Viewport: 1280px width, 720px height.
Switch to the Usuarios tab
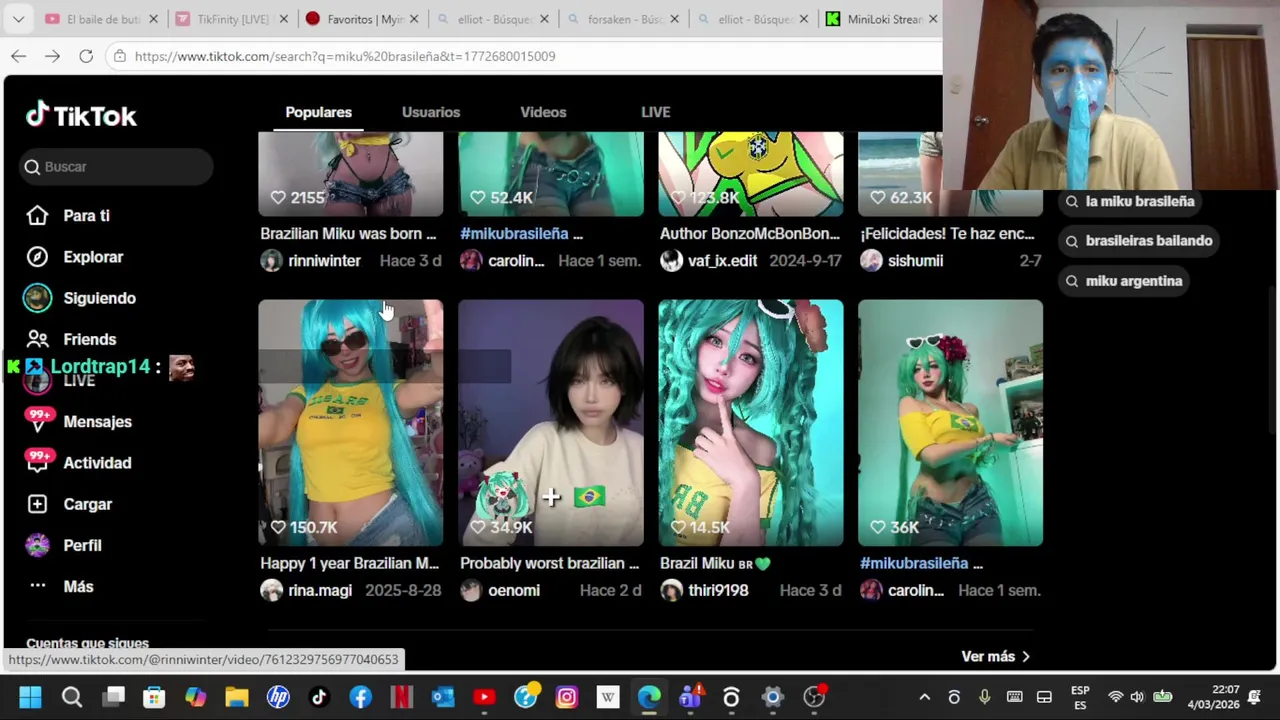pos(431,112)
